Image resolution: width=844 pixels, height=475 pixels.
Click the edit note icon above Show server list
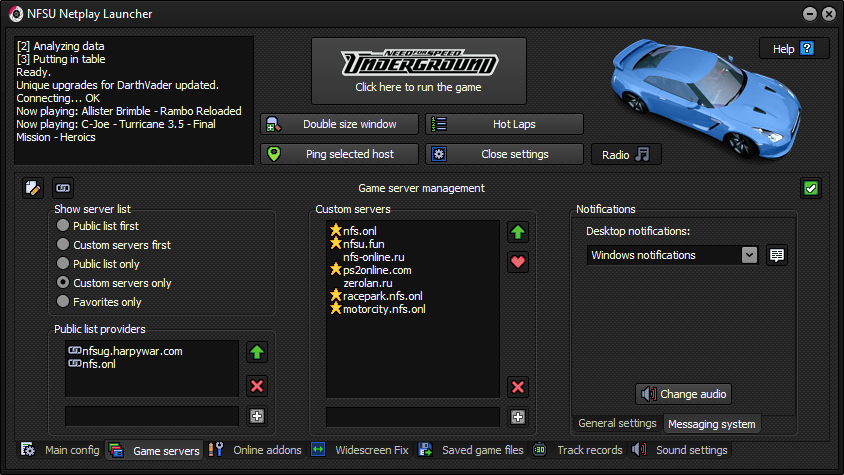(32, 188)
